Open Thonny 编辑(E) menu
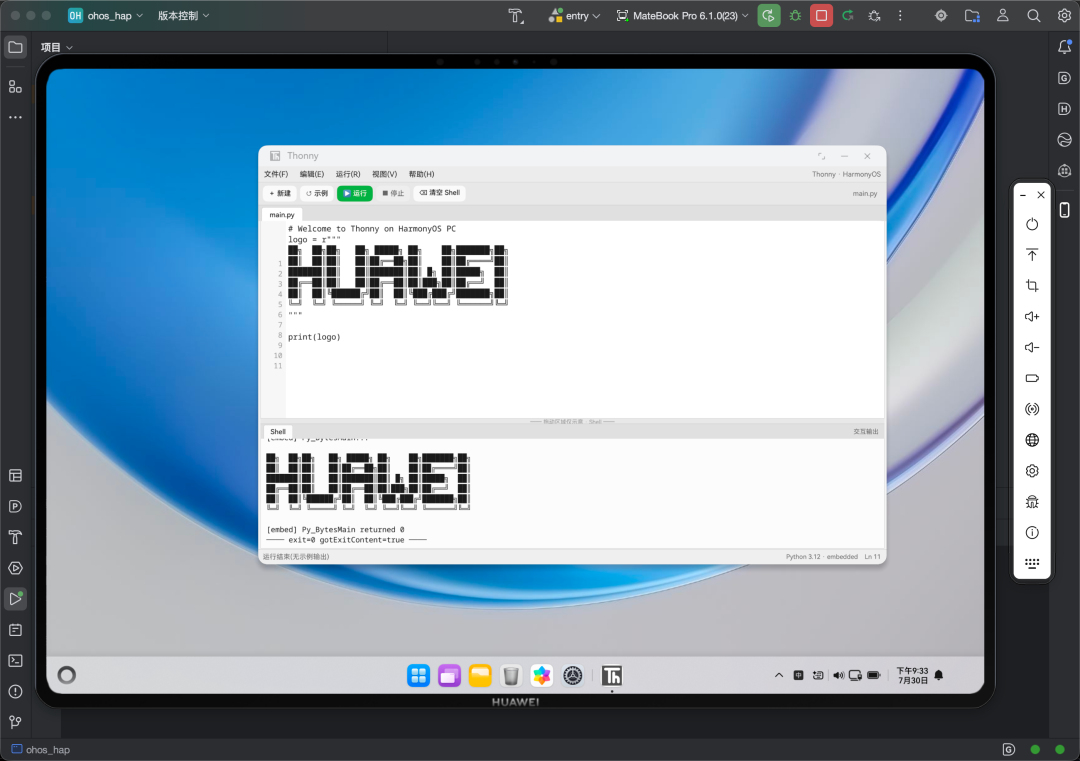Viewport: 1080px width, 761px height. click(311, 174)
